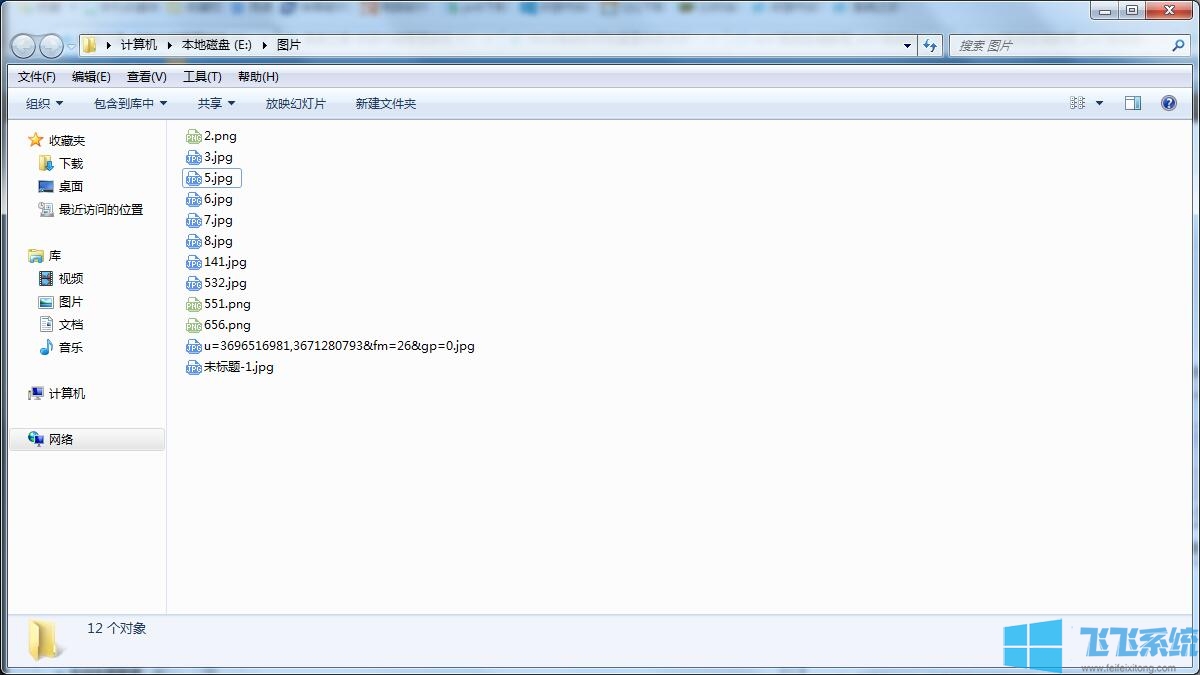Screen dimensions: 1200x675
Task: Click the 新建文件夹 button
Action: point(385,103)
